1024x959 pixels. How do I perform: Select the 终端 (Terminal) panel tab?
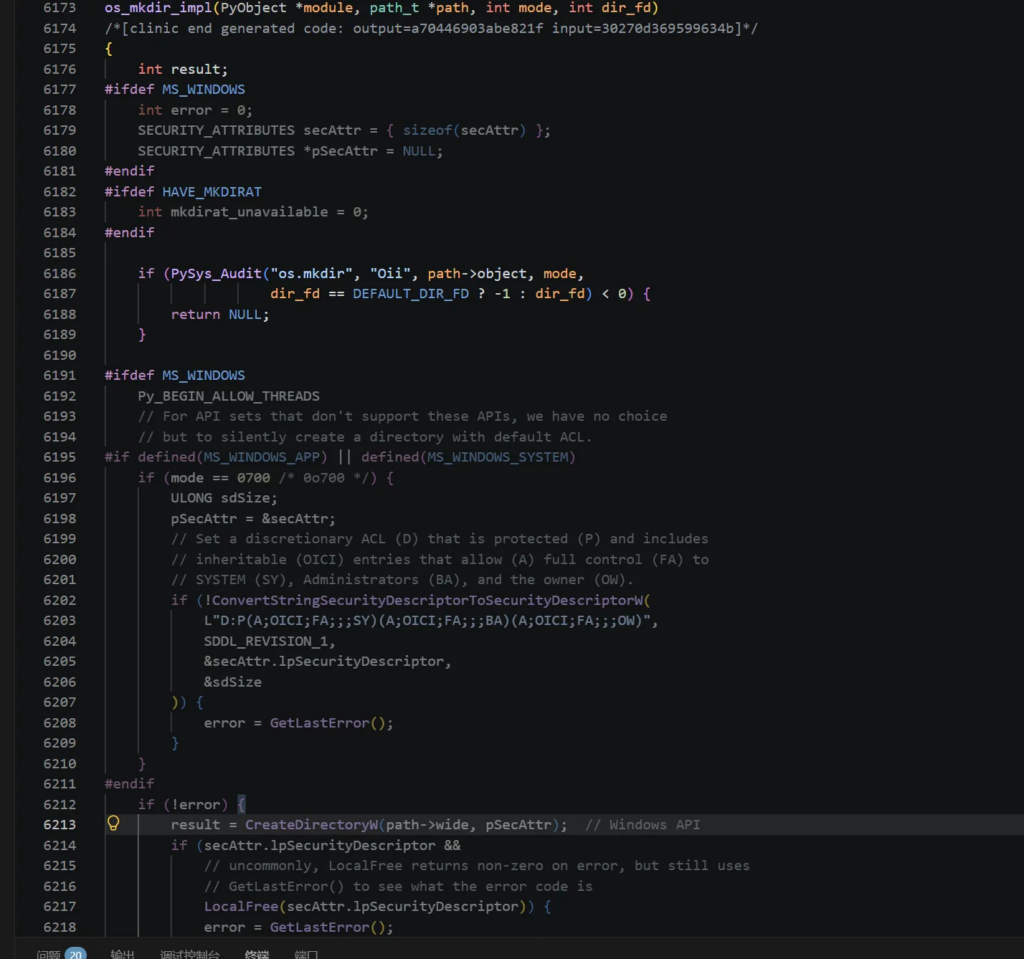click(x=257, y=954)
